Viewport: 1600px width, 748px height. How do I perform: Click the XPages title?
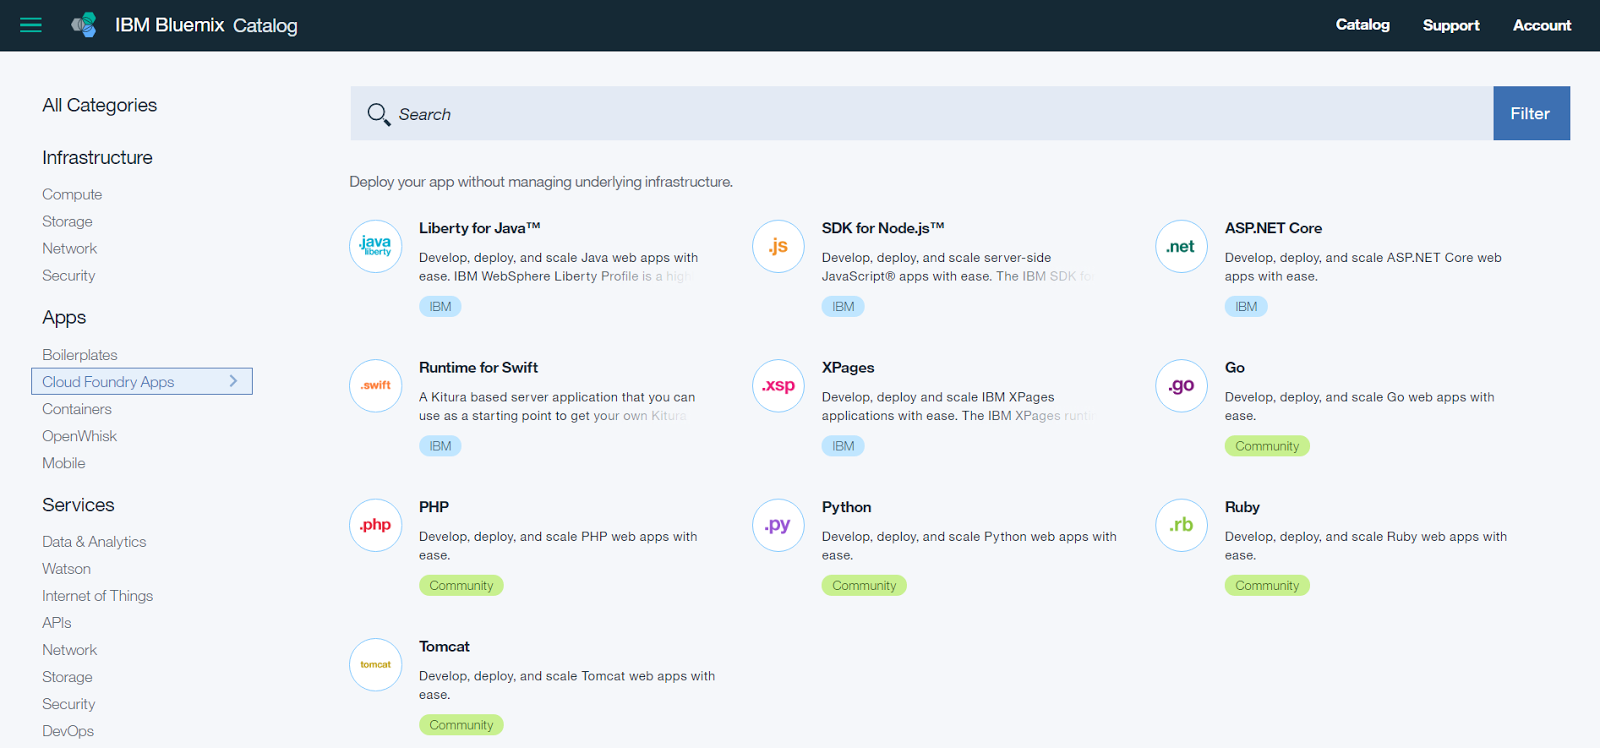(x=848, y=367)
